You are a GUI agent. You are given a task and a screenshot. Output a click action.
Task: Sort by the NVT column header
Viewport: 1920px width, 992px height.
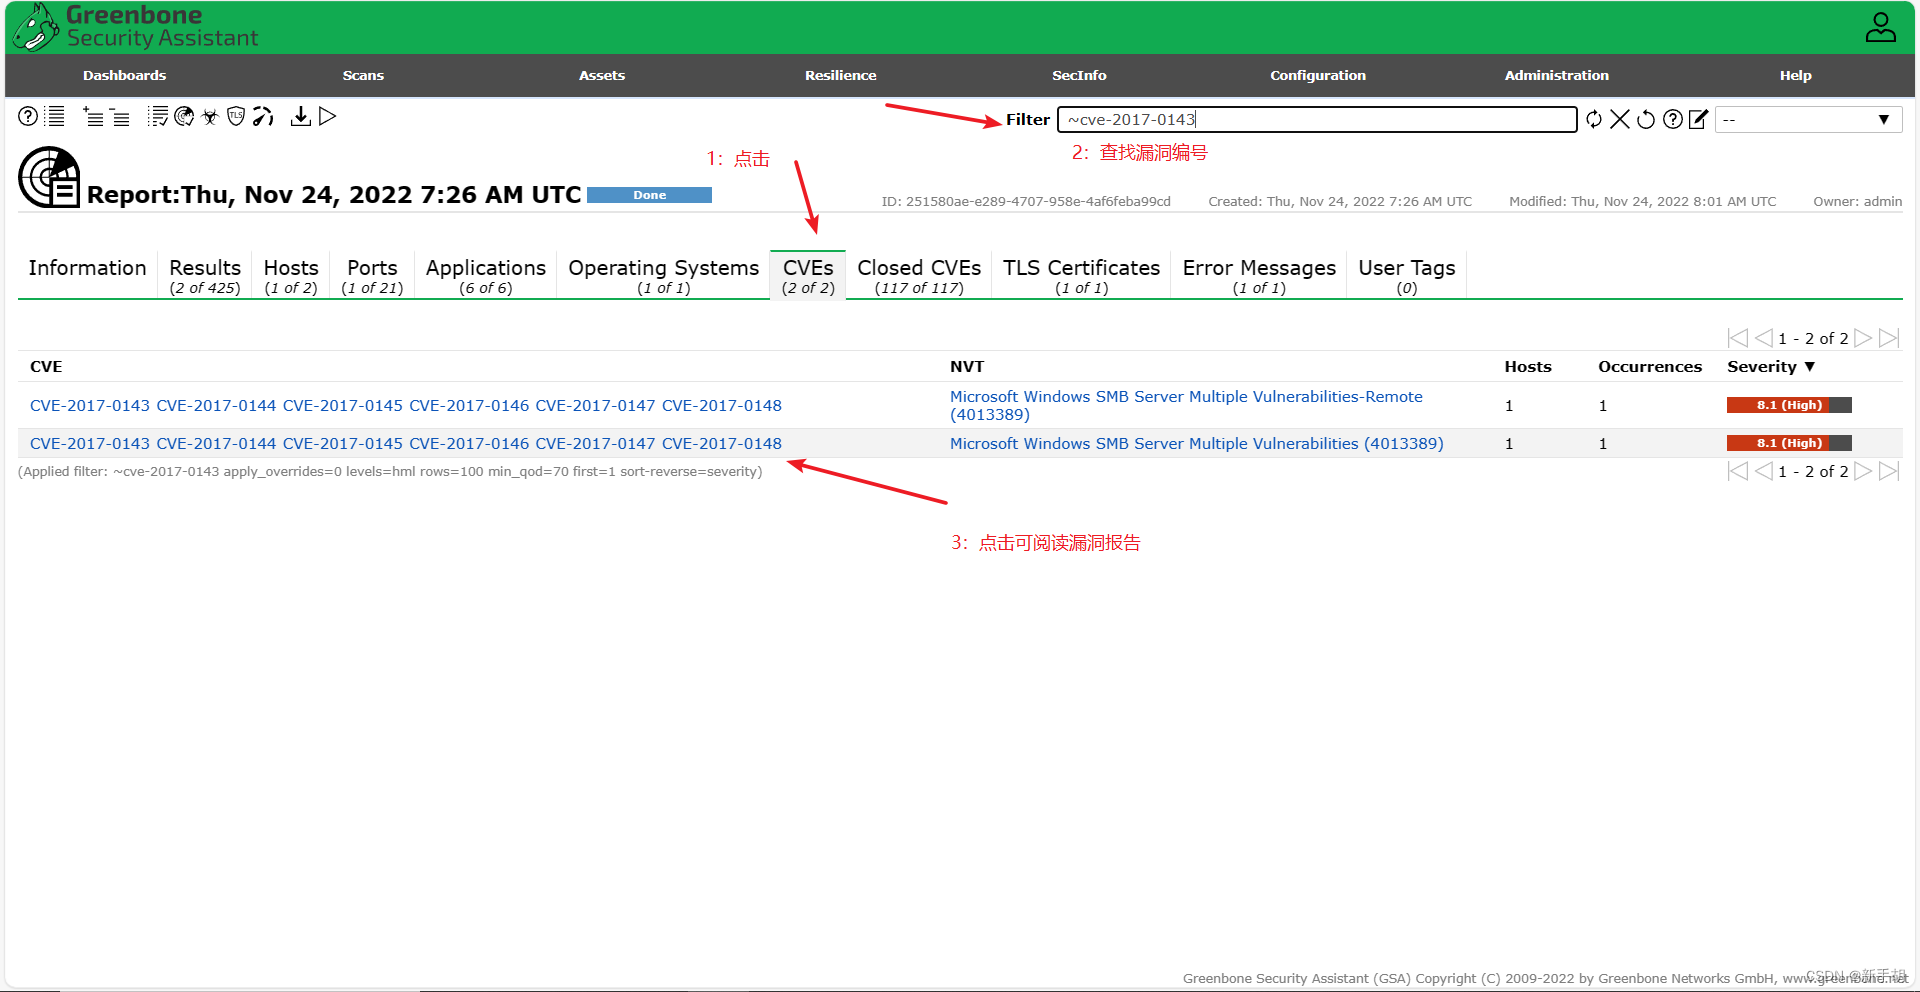click(x=967, y=366)
